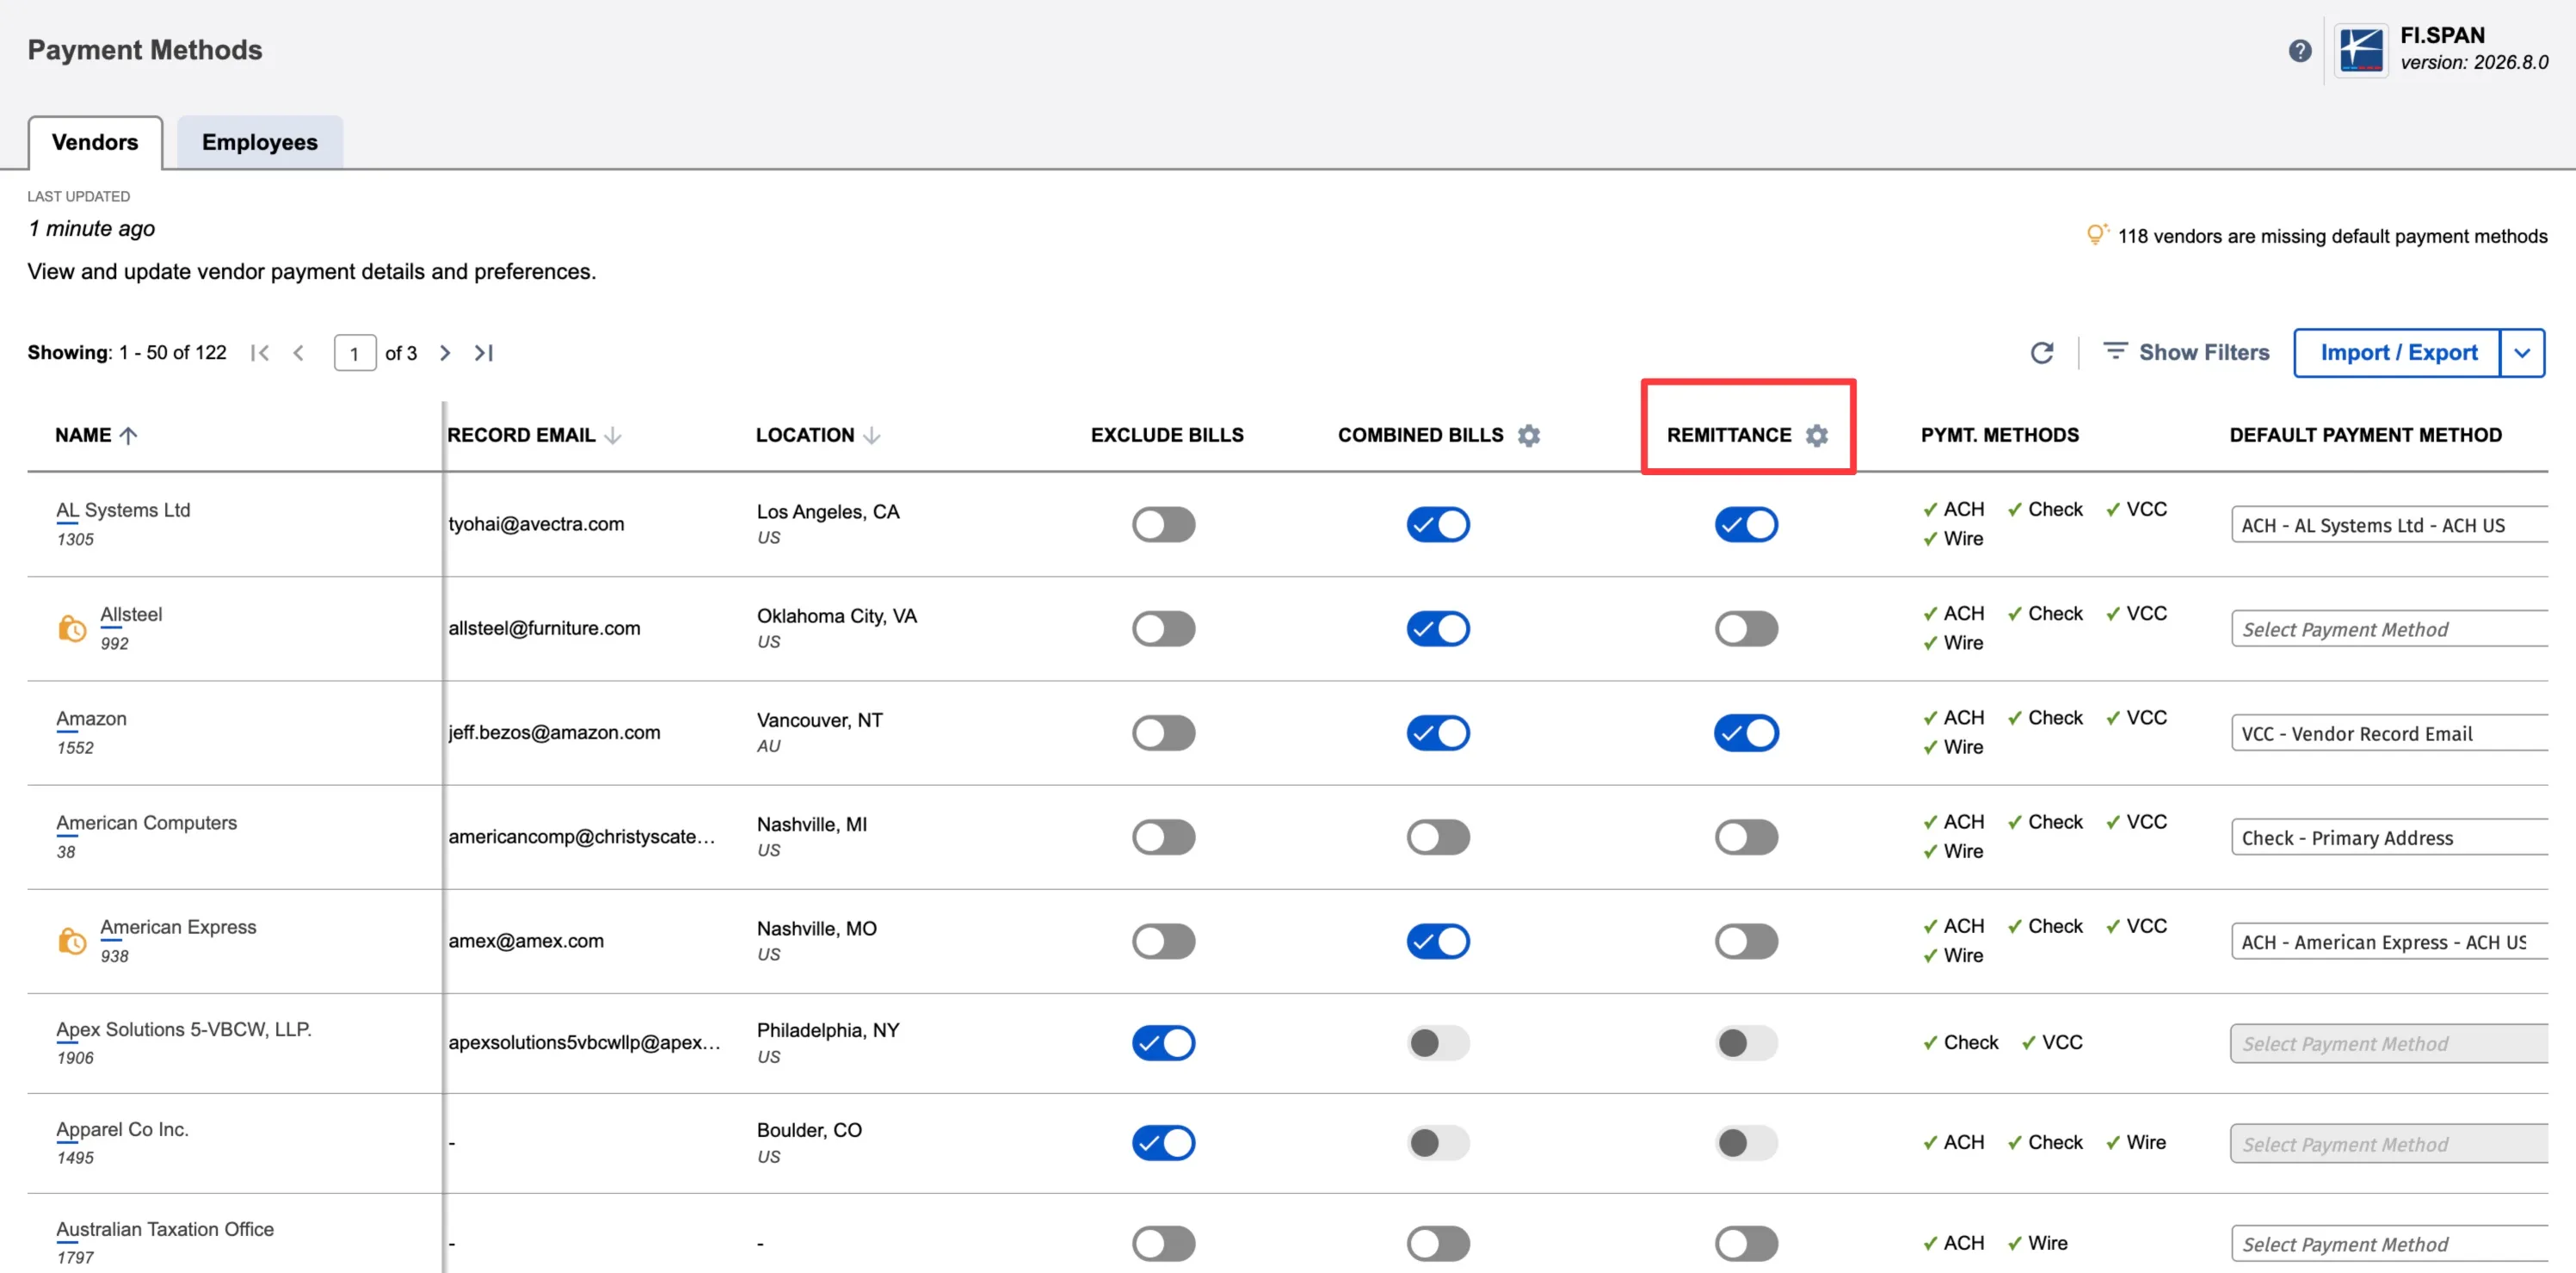2576x1273 pixels.
Task: Expand the Import / Export dropdown arrow
Action: point(2522,353)
